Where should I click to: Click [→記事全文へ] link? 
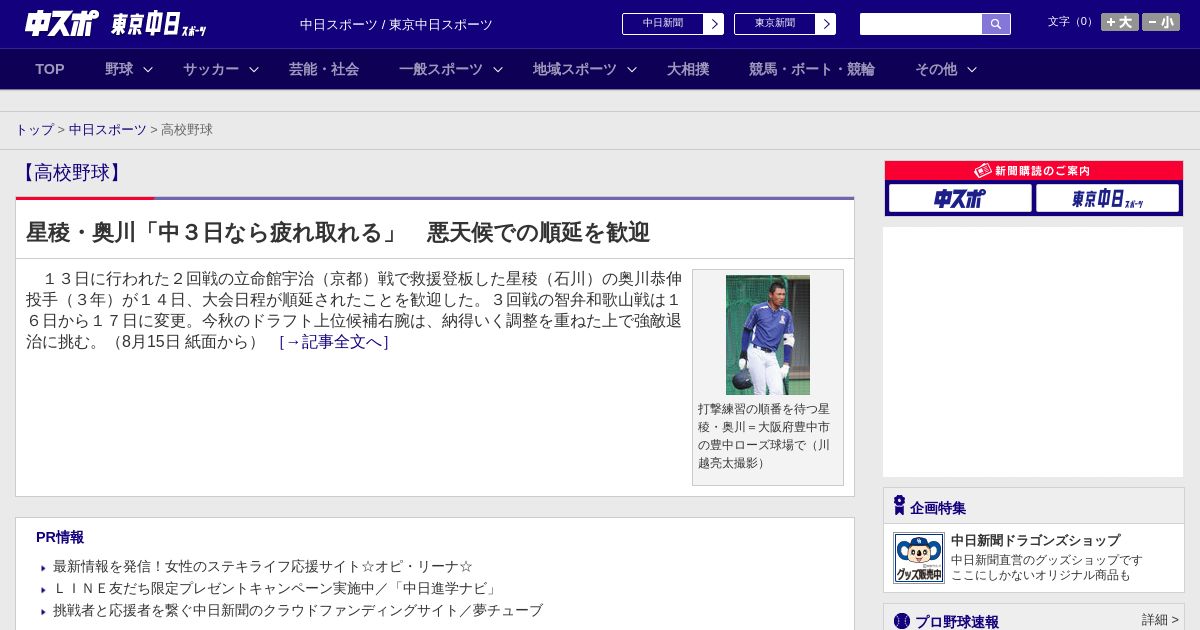(334, 342)
